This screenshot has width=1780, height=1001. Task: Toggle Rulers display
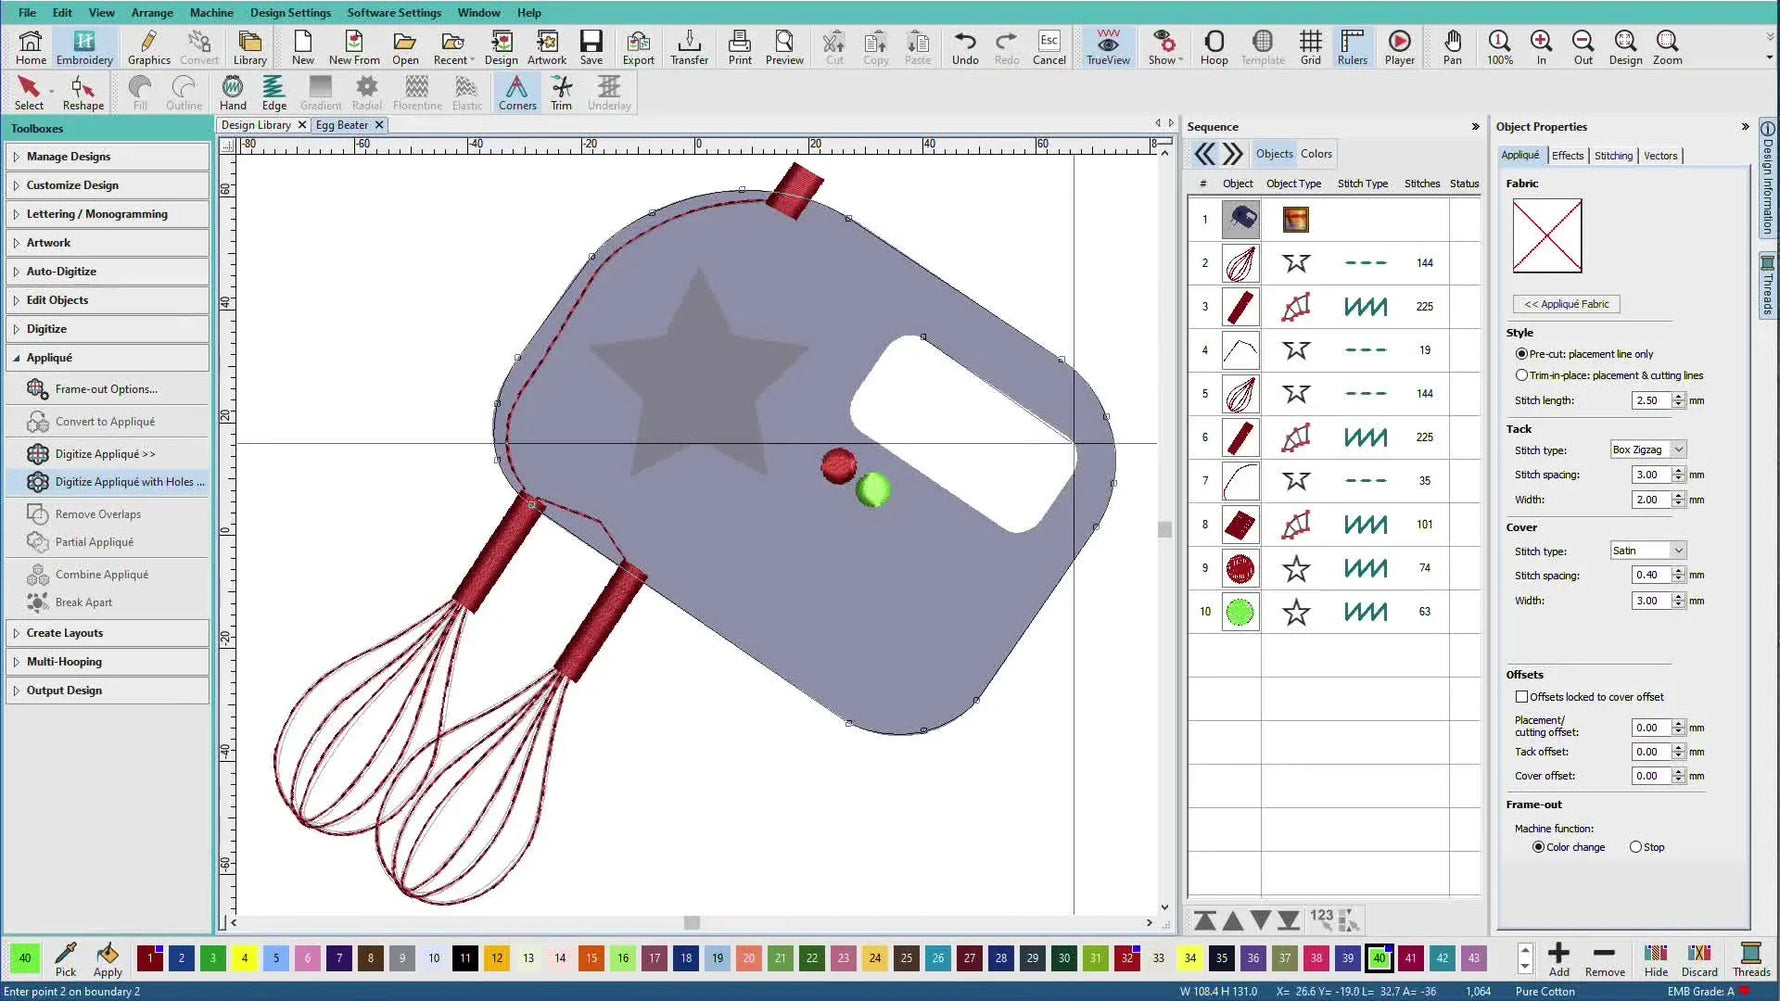point(1352,47)
